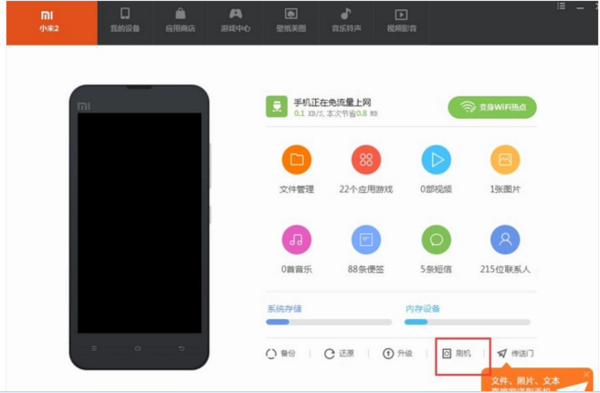Click the green WiFi热点 hotspot button
The width and height of the screenshot is (600, 393).
tap(492, 107)
